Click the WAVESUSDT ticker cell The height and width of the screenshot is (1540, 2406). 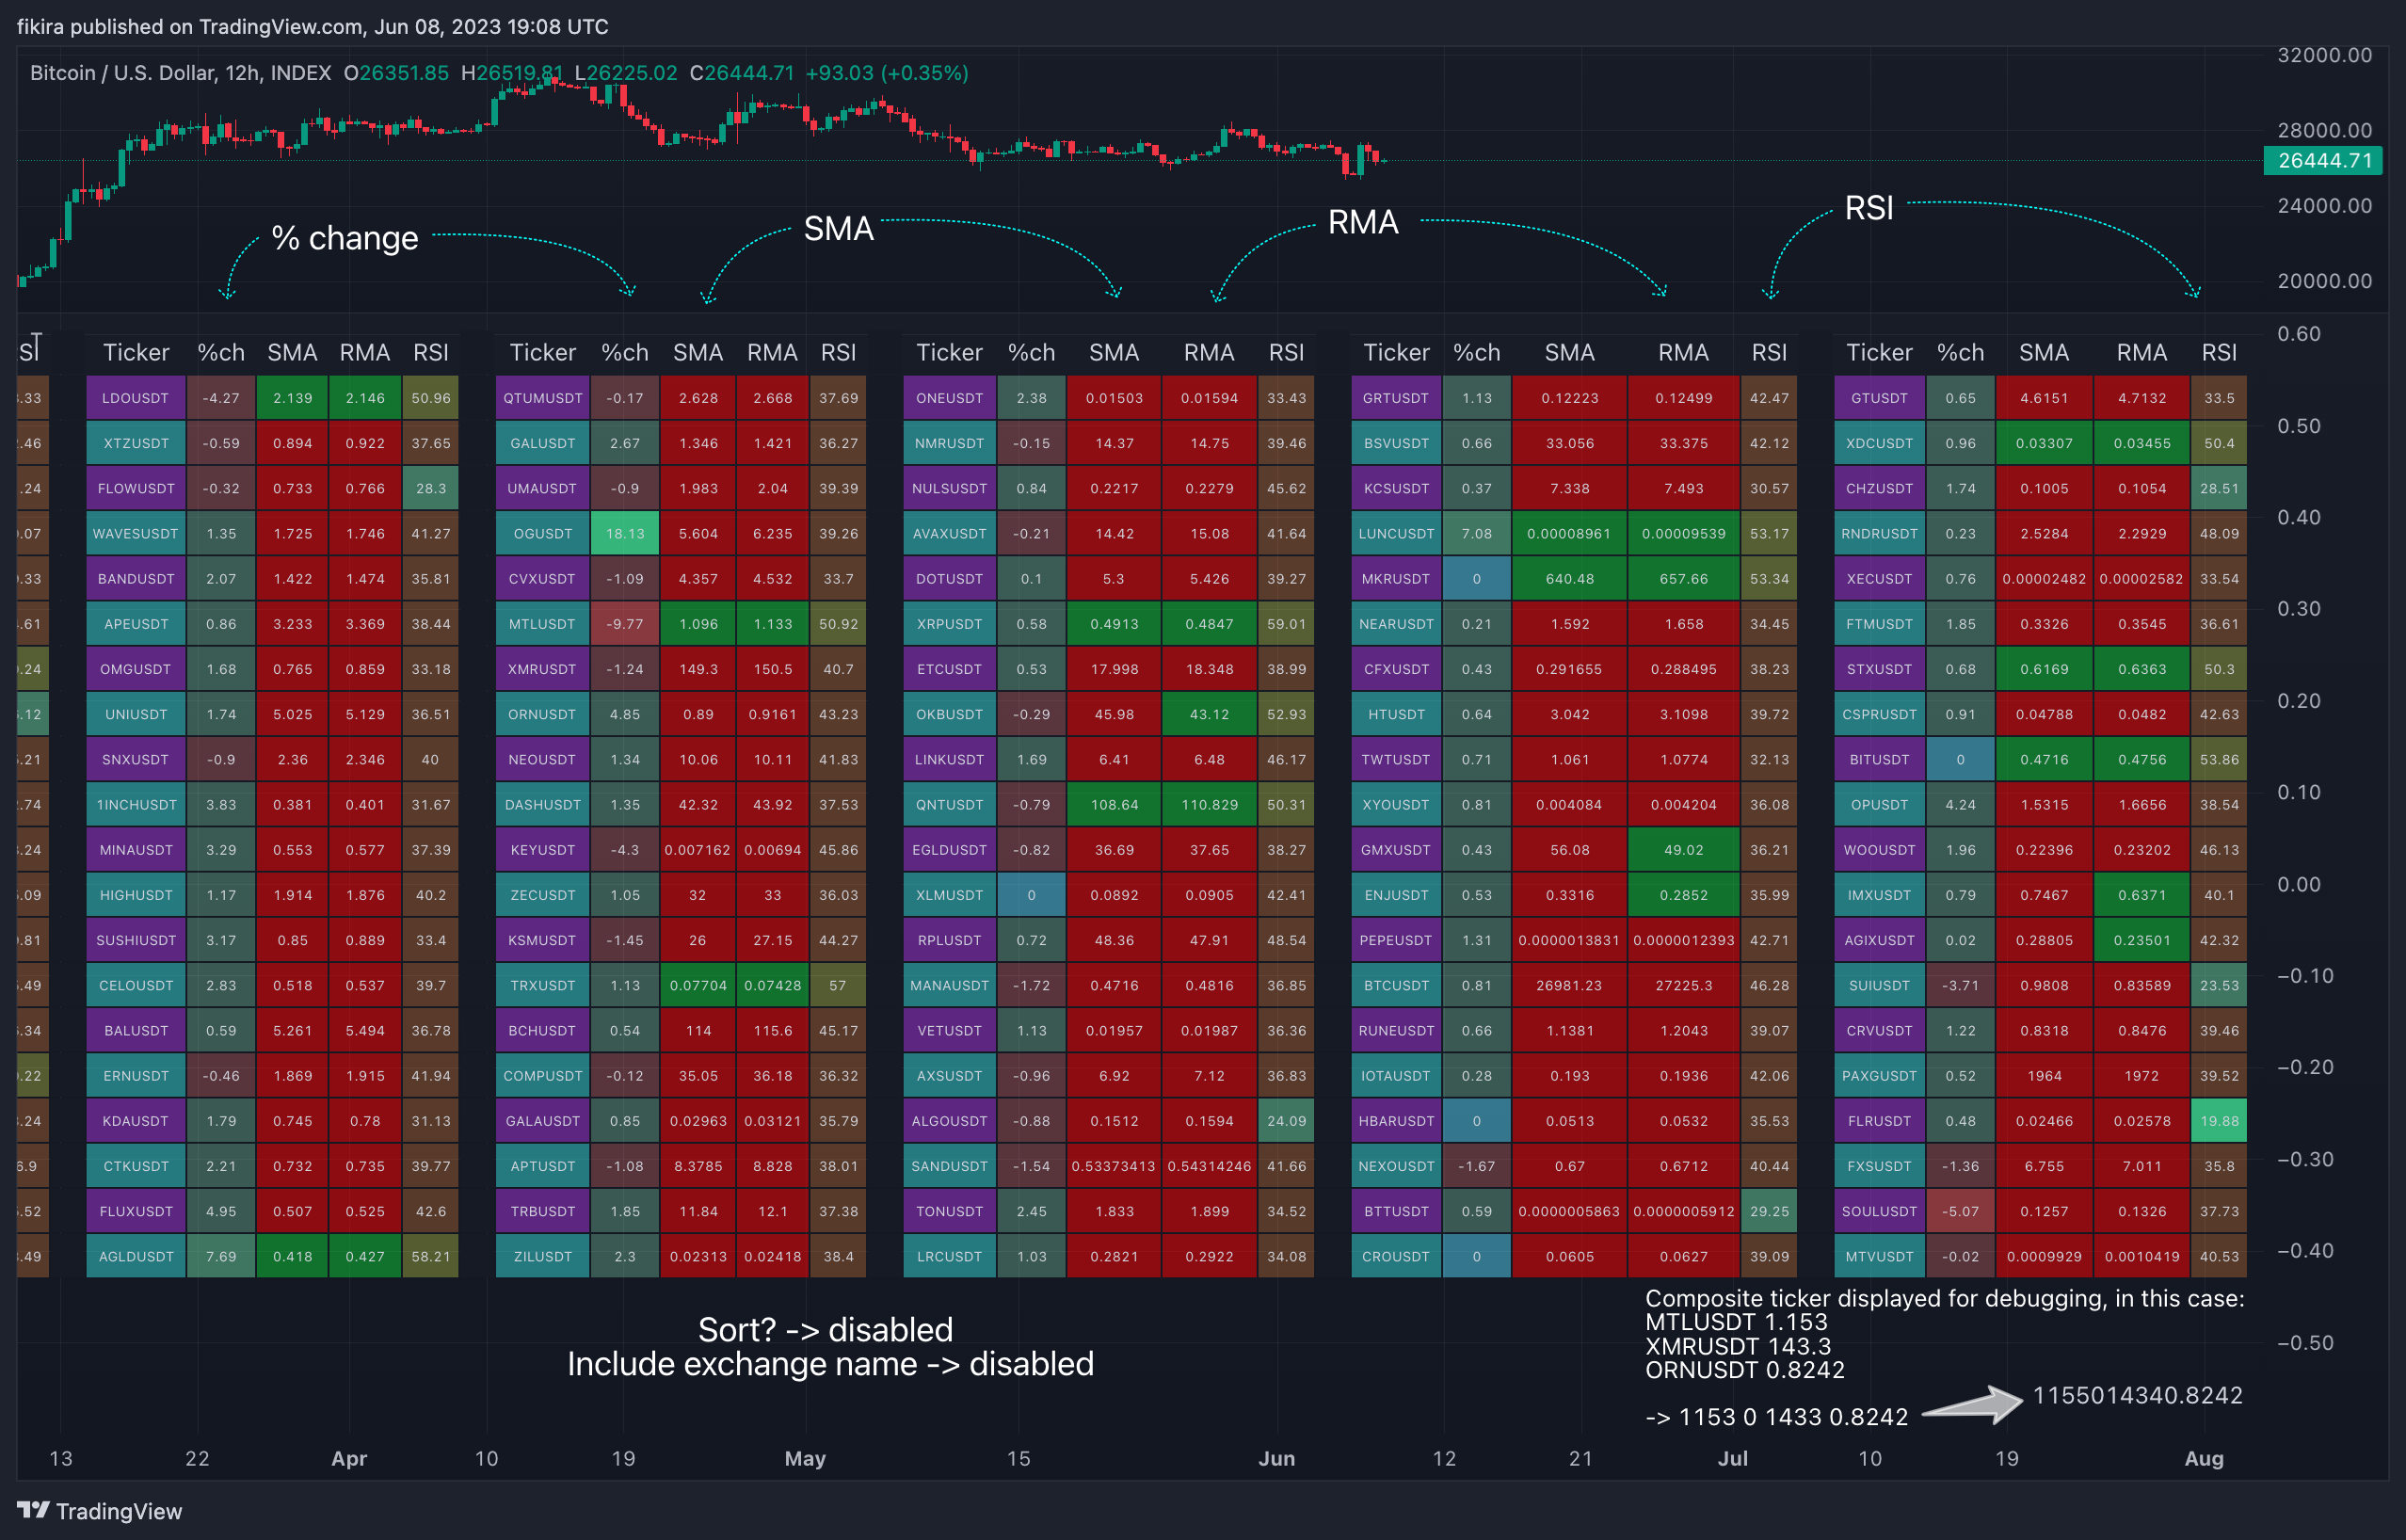click(x=136, y=534)
